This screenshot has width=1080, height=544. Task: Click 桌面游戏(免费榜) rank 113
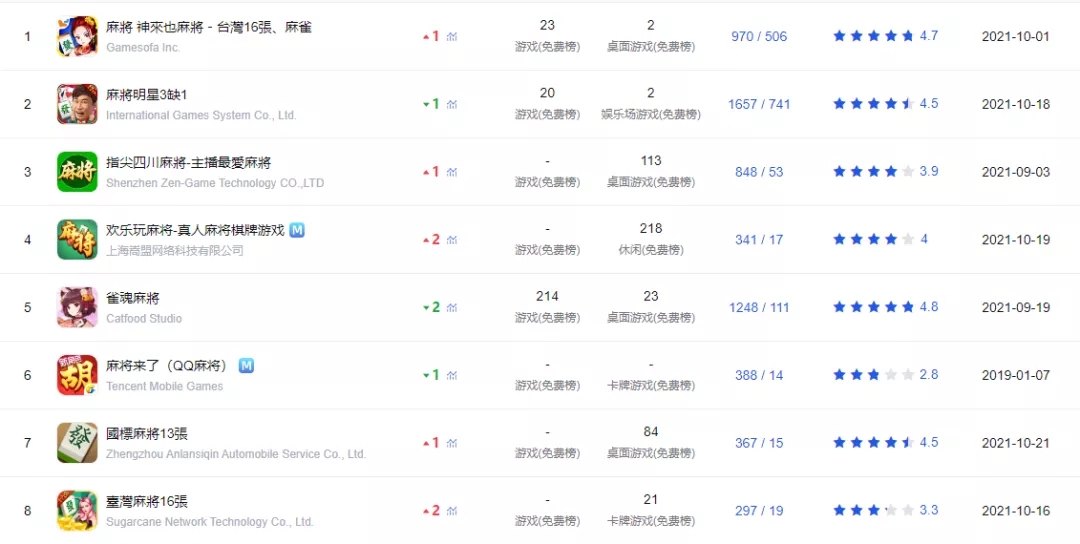click(x=651, y=171)
